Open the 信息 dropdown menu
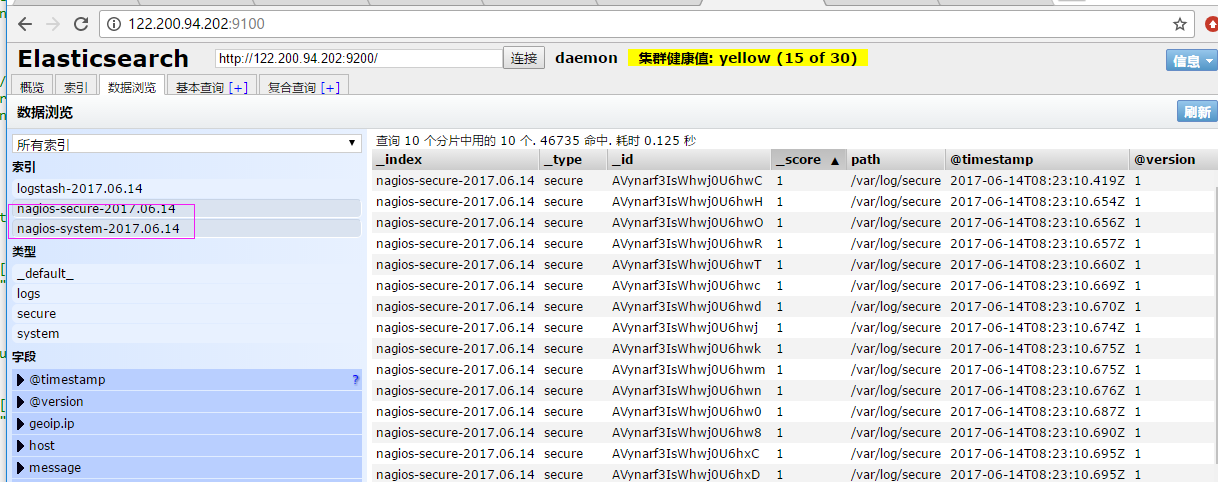 (x=1191, y=61)
